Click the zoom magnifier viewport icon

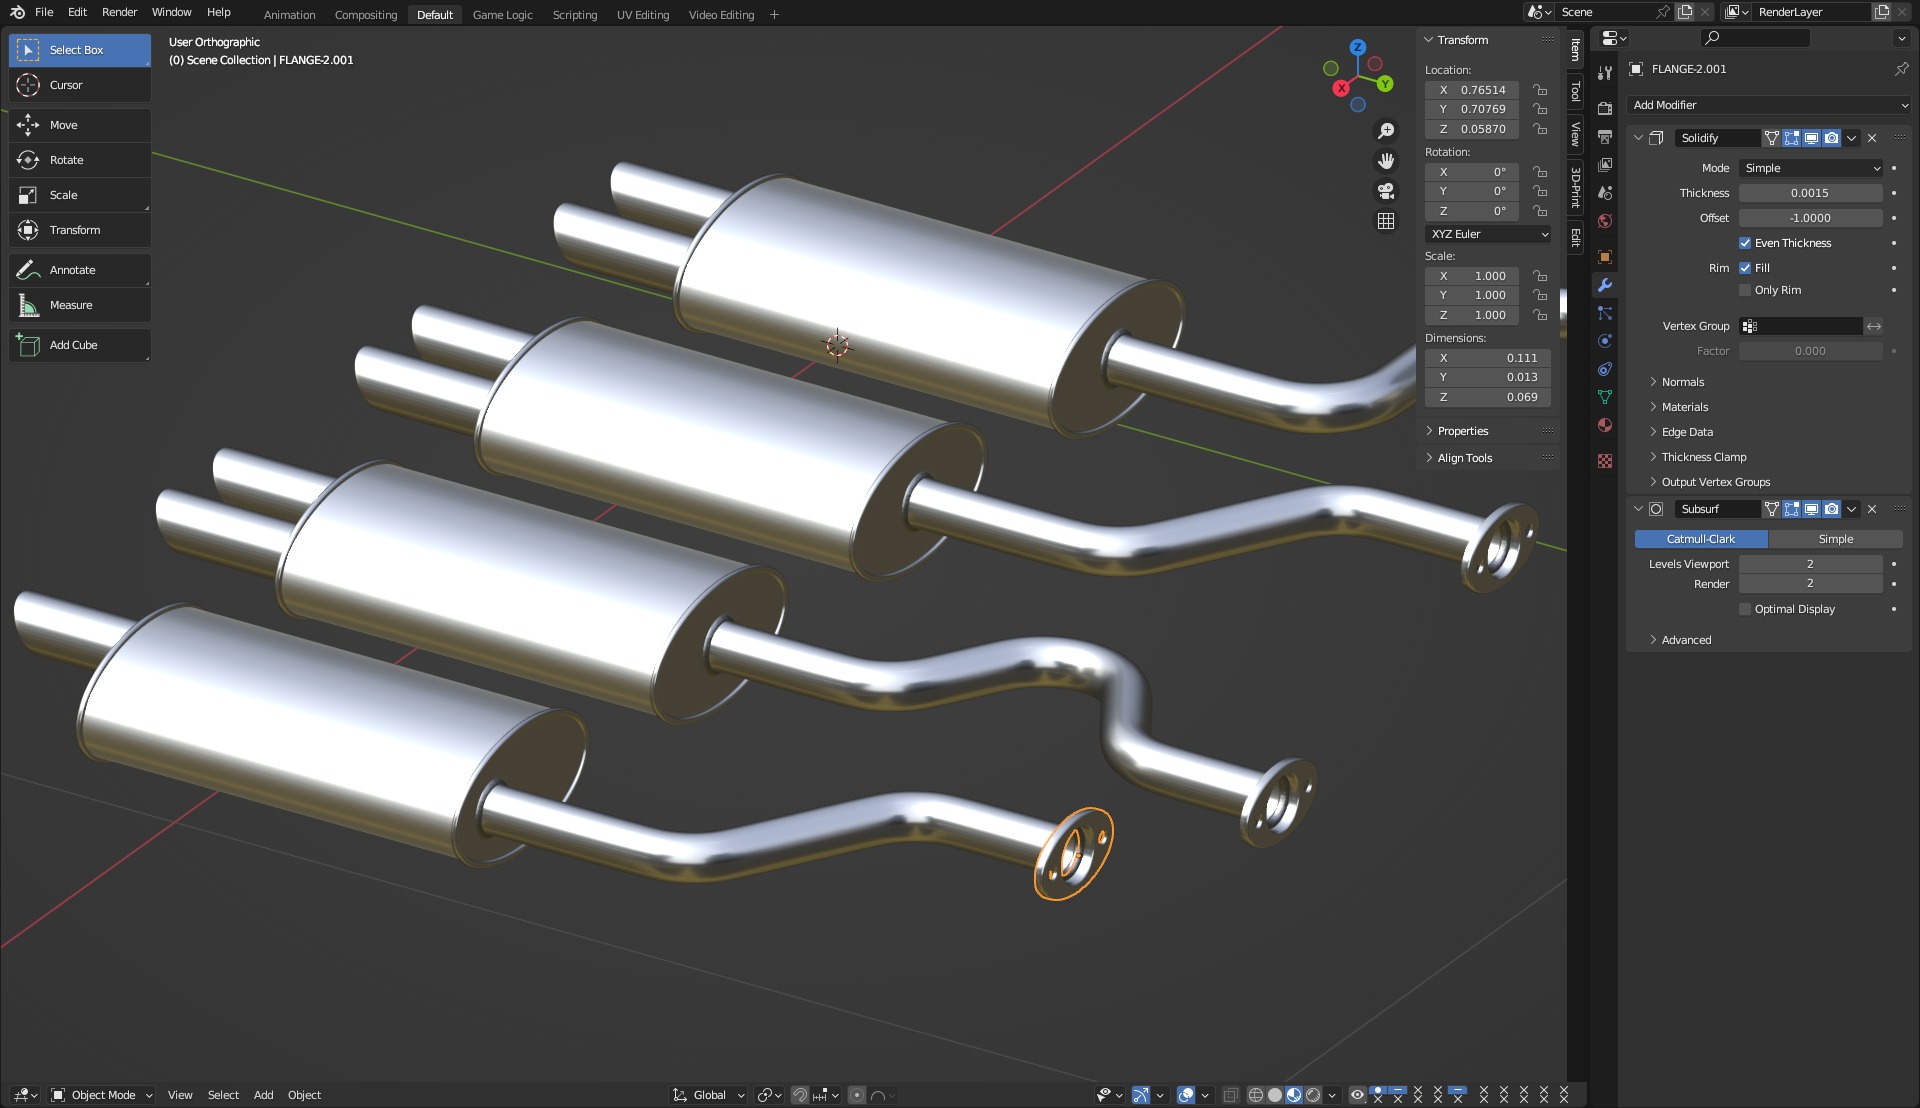click(x=1386, y=131)
